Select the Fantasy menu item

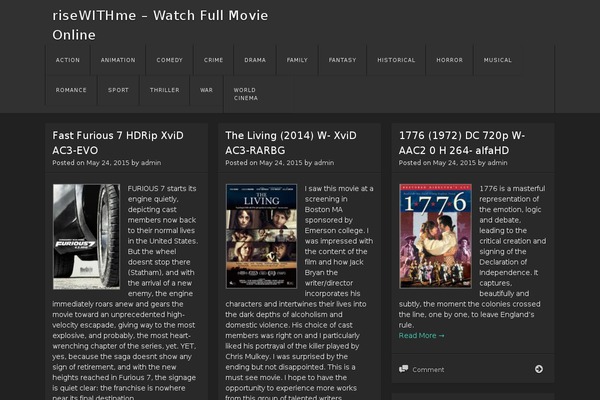342,60
